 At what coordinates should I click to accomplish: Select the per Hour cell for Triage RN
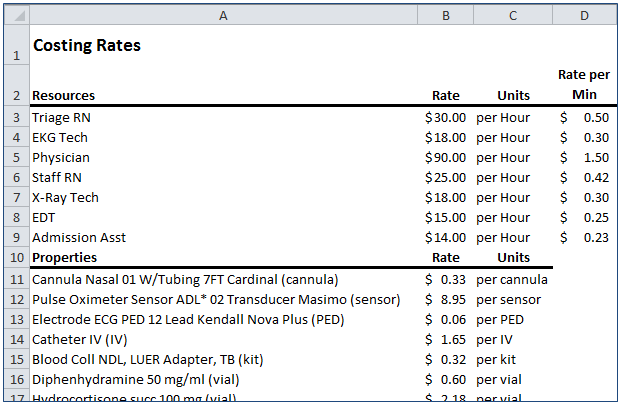click(513, 117)
